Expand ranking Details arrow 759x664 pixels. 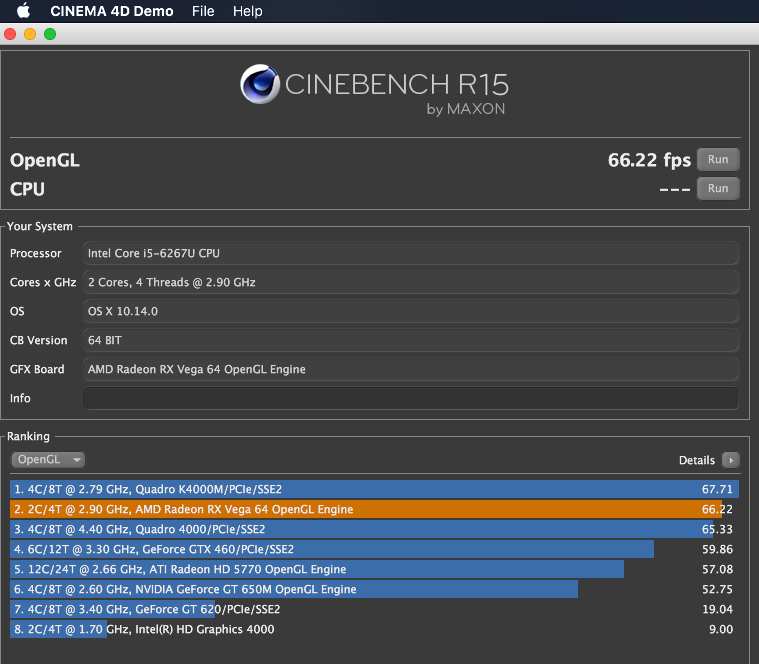(x=730, y=460)
